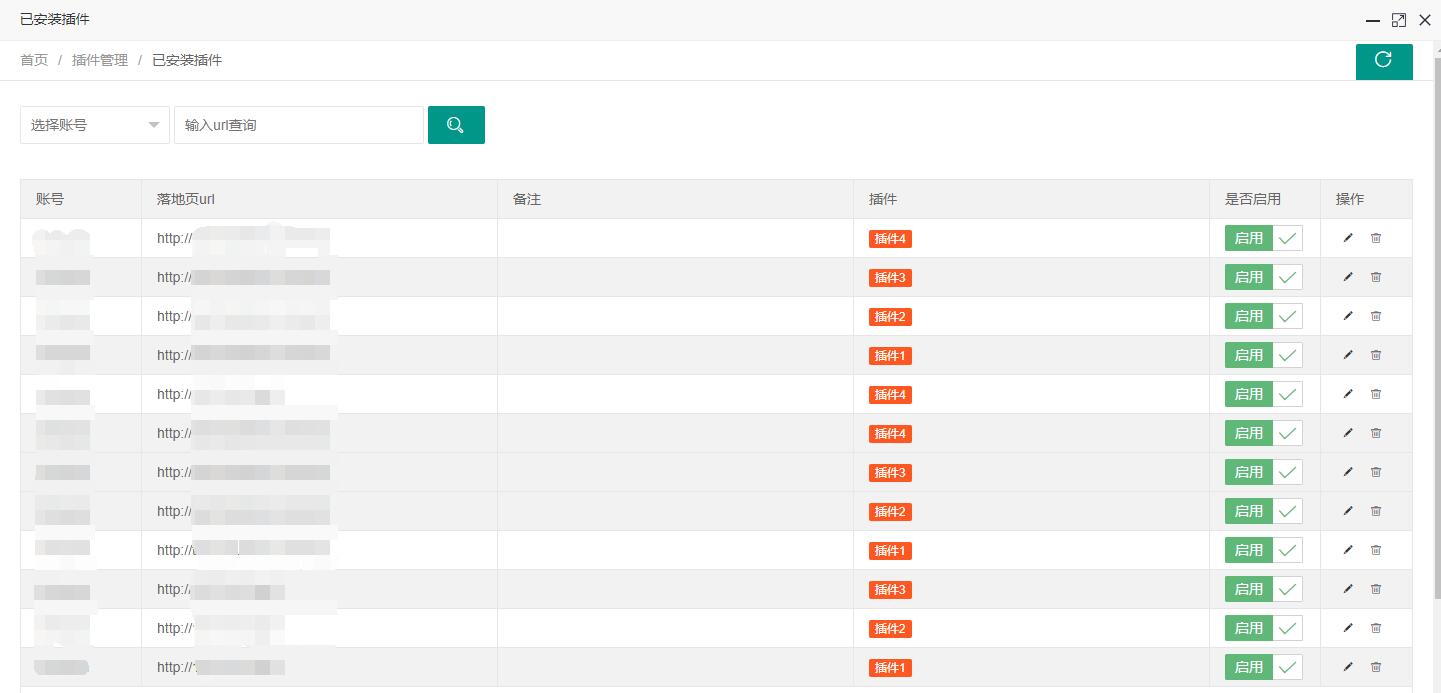The image size is (1441, 693).
Task: Focus the 输入url查询 input field
Action: click(x=298, y=125)
